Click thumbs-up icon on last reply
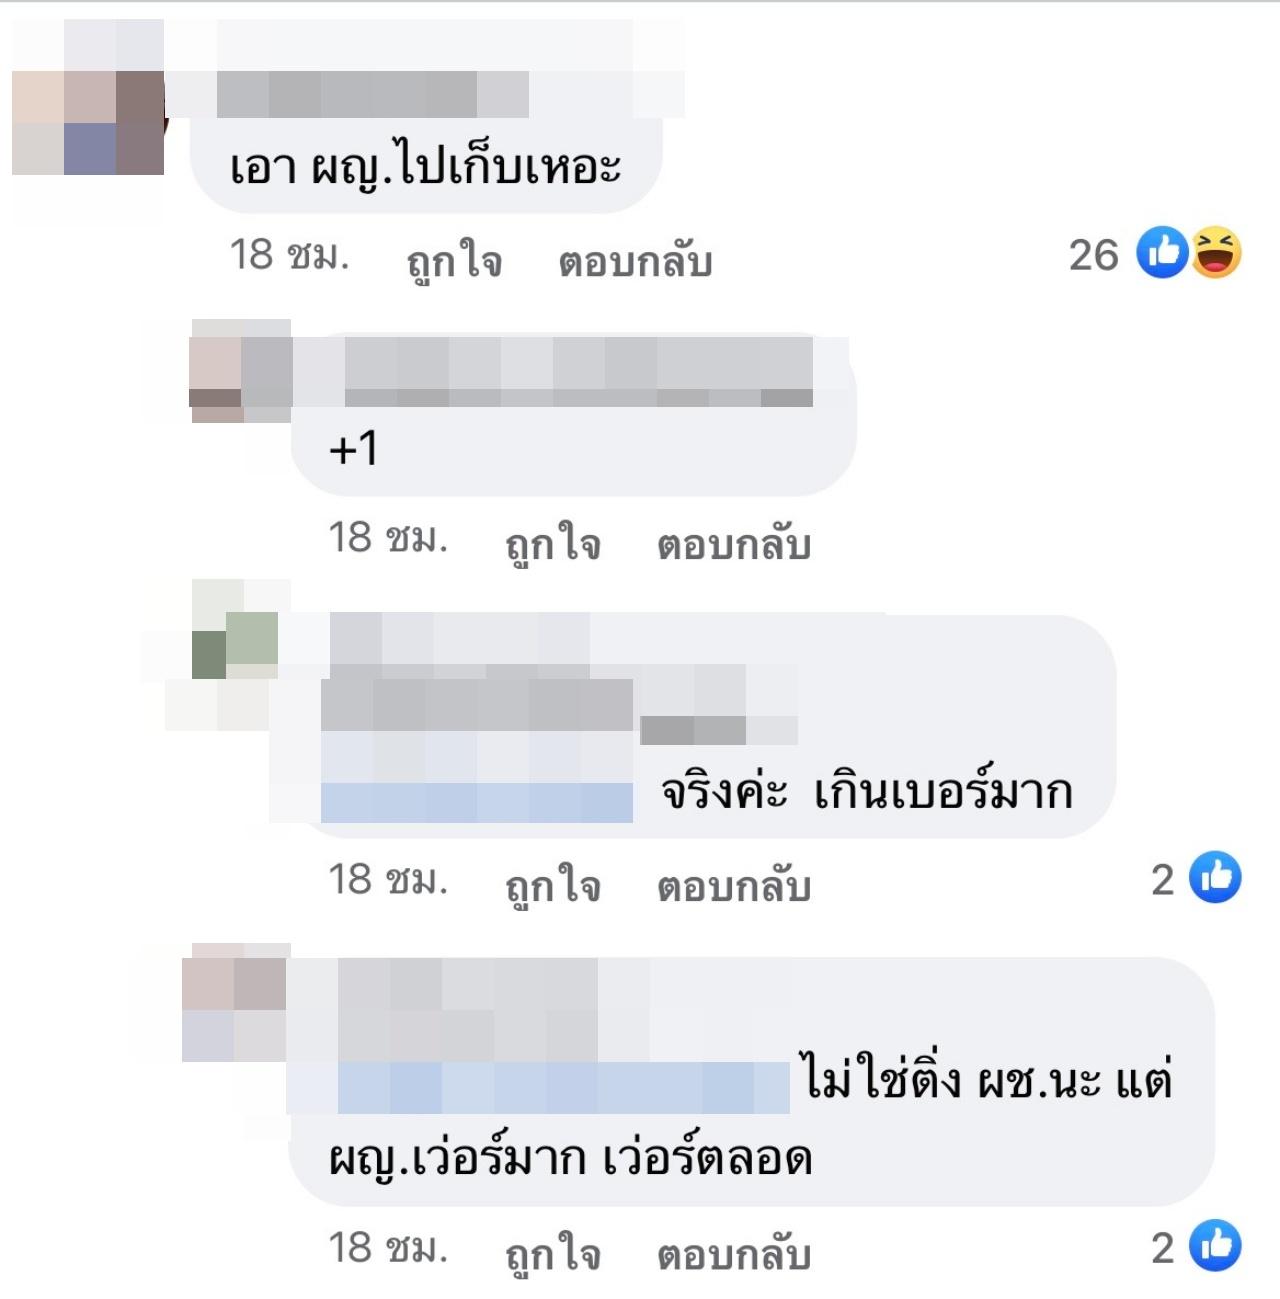 pos(1215,1246)
